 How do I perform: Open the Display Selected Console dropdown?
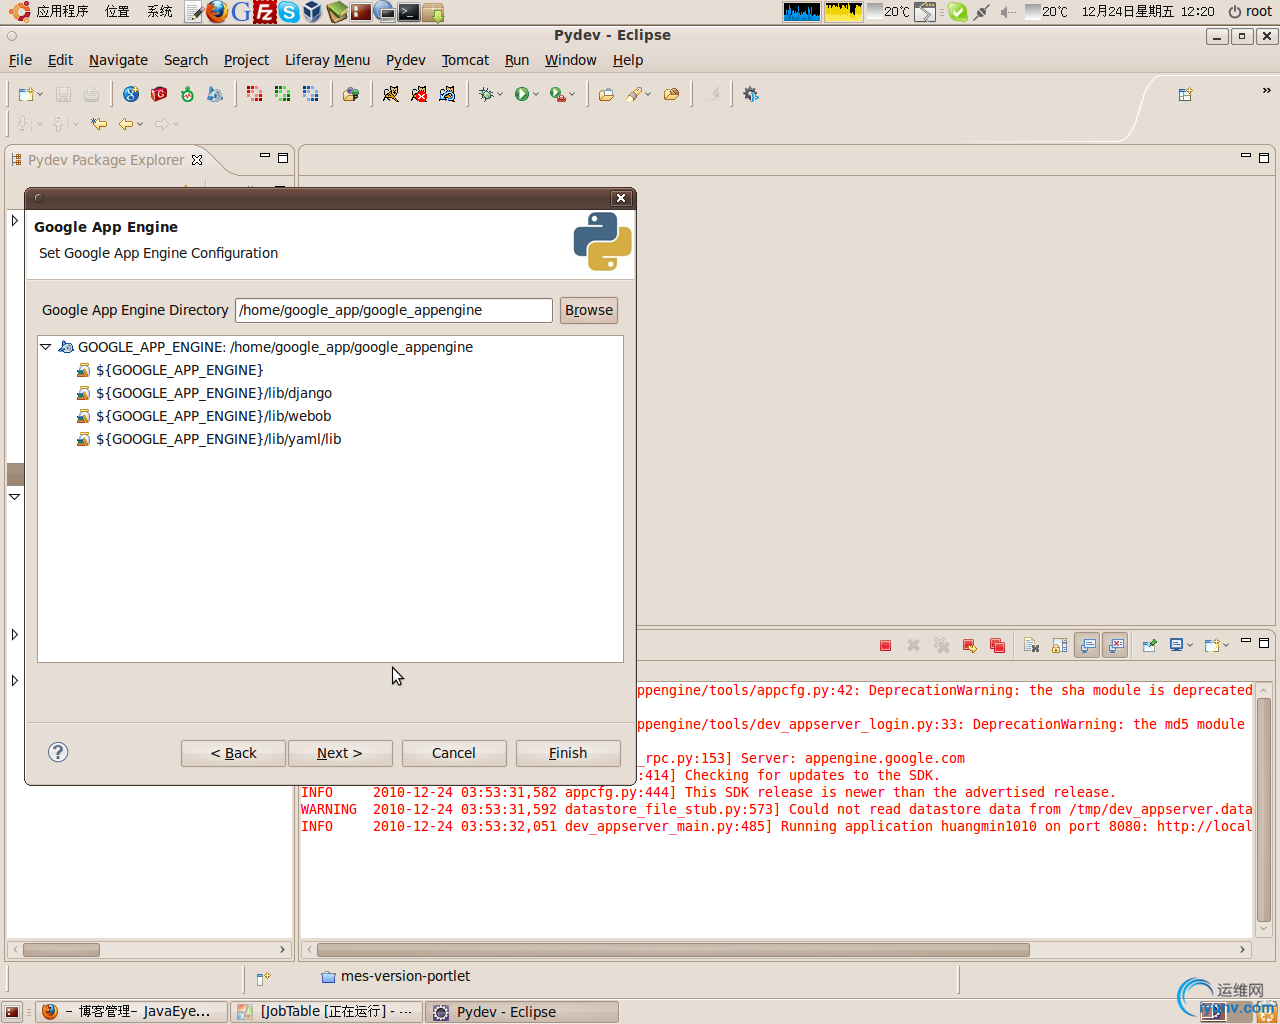(x=1190, y=646)
